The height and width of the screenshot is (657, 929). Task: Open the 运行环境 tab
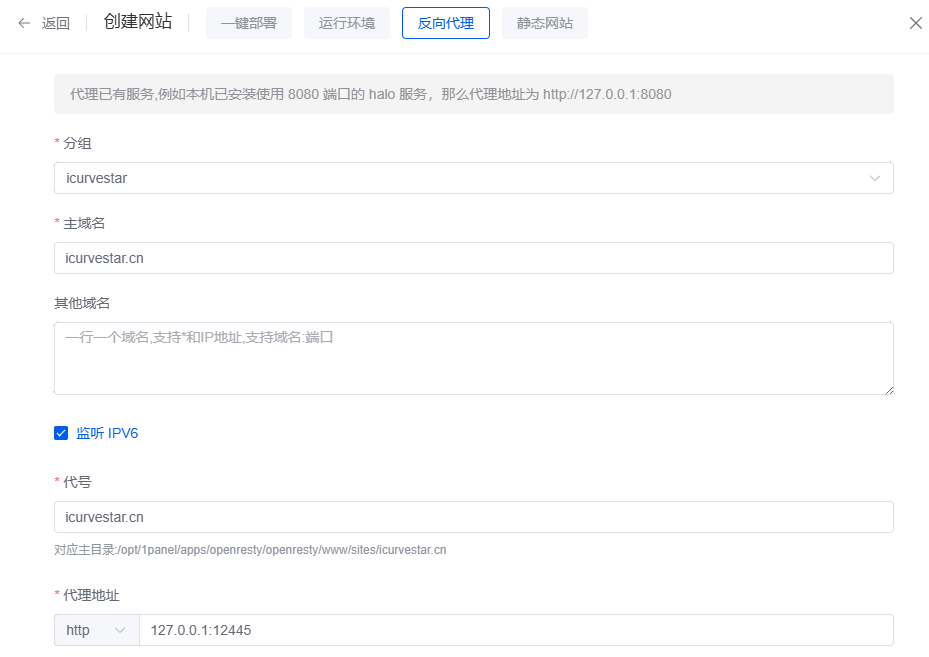point(347,23)
